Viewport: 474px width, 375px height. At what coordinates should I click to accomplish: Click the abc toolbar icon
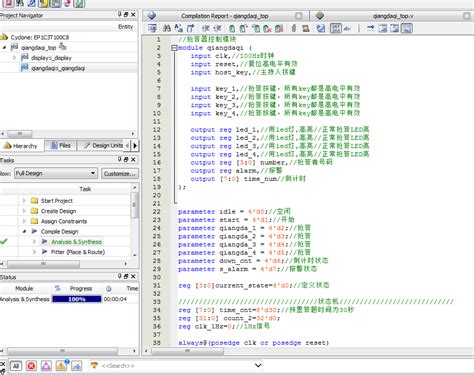coord(347,28)
